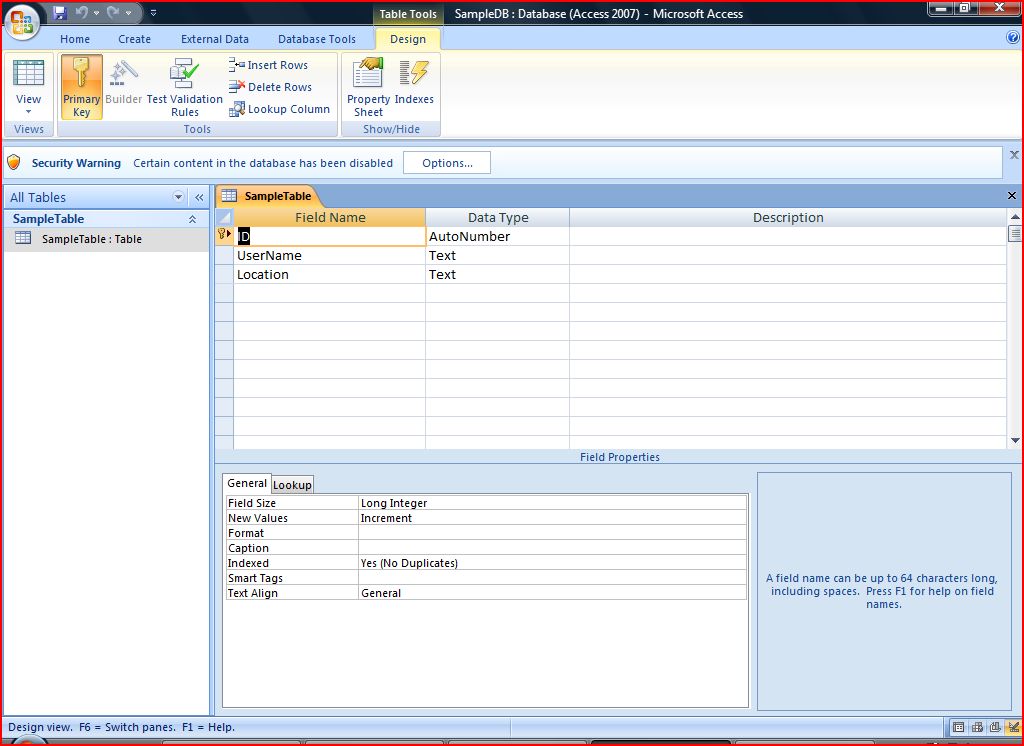This screenshot has width=1024, height=746.
Task: Switch to PivotTable View in status bar
Action: pyautogui.click(x=977, y=727)
